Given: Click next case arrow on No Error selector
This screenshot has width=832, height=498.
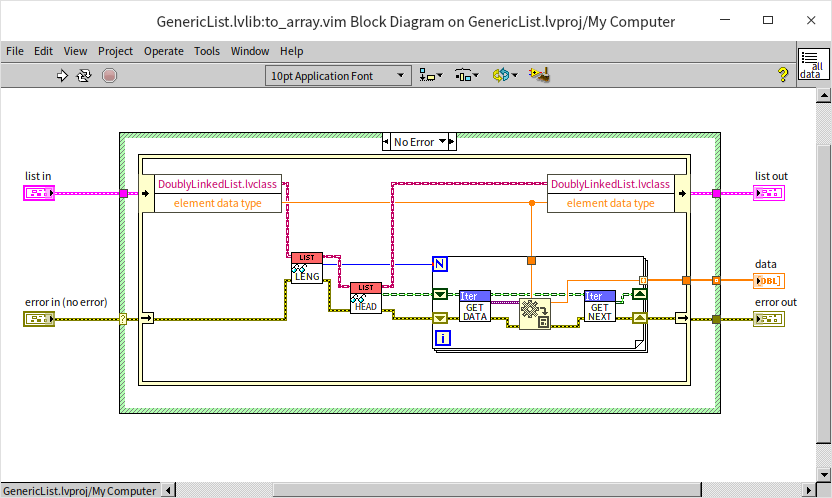Looking at the screenshot, I should [x=451, y=142].
